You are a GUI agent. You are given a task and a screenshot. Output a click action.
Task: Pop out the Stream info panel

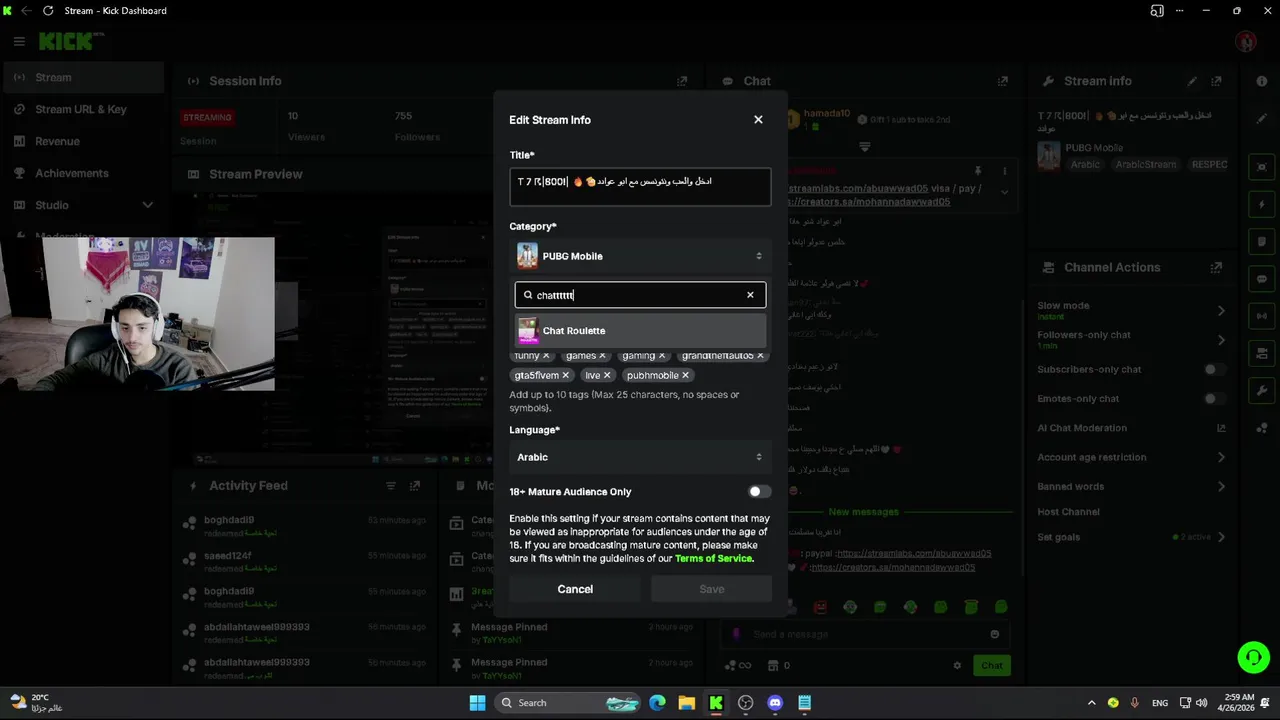(x=1216, y=81)
